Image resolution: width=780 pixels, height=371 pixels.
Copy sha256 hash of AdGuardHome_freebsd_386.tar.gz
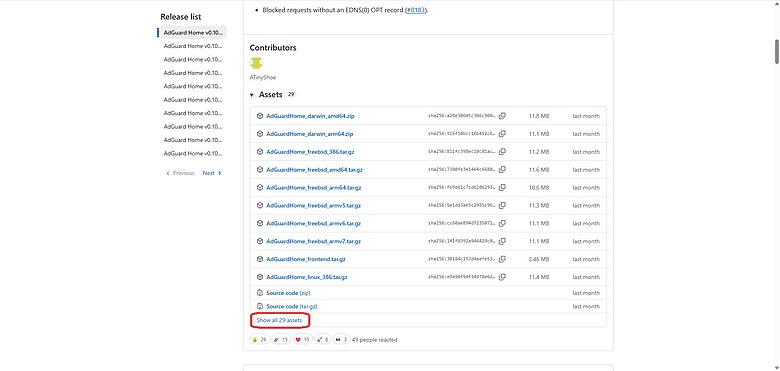(x=502, y=152)
